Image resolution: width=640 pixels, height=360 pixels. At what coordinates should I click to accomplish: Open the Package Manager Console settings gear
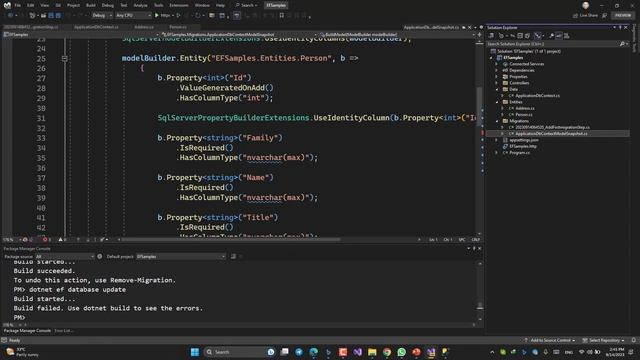(100, 256)
